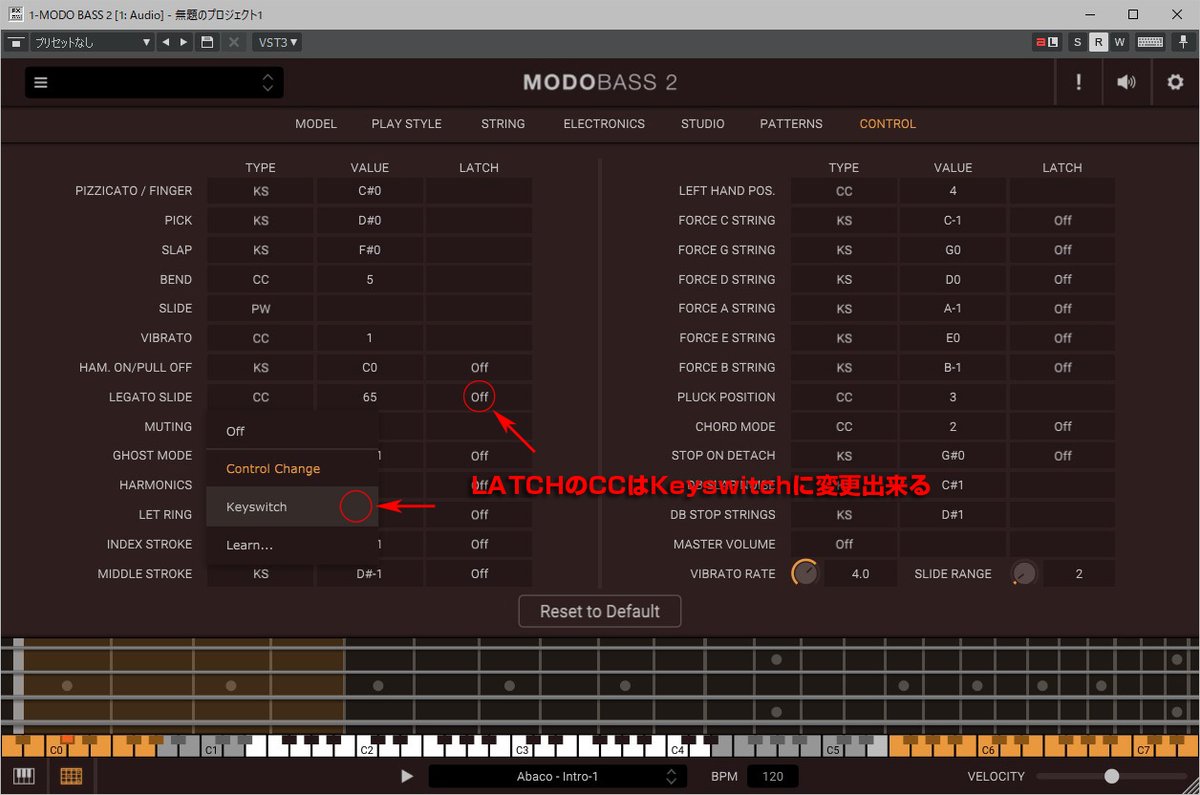The height and width of the screenshot is (795, 1200).
Task: Toggle LATCH Off for LEGATO SLIDE
Action: click(x=479, y=397)
